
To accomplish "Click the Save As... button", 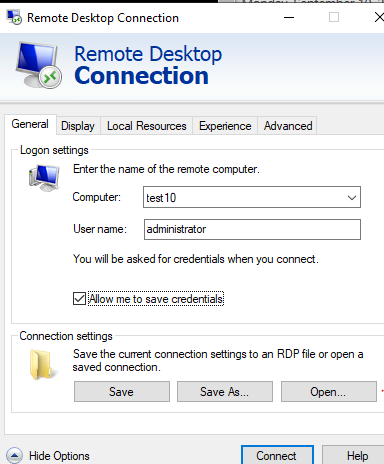I will pos(225,392).
